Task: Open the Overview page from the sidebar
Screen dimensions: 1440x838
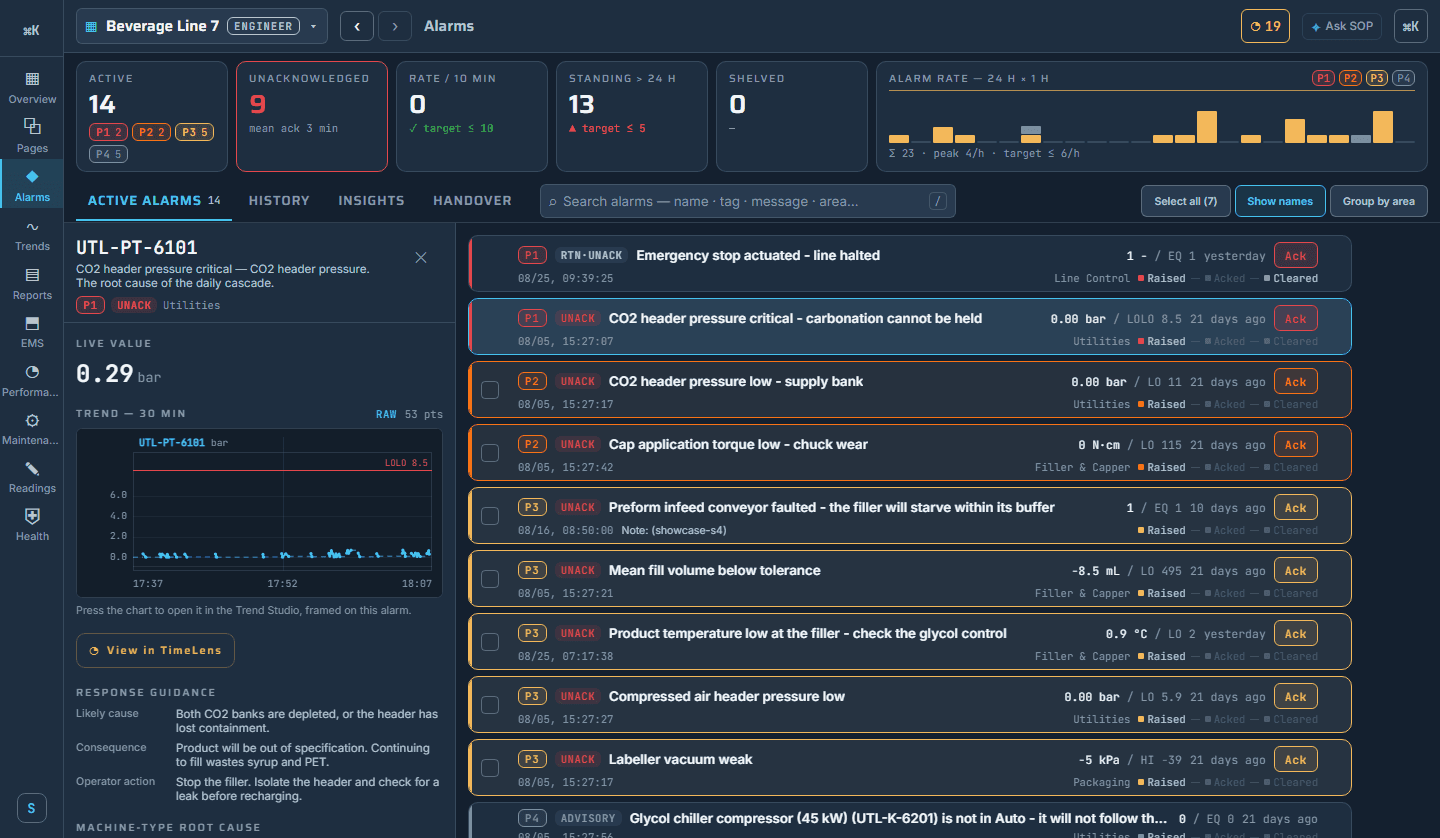Action: point(32,87)
